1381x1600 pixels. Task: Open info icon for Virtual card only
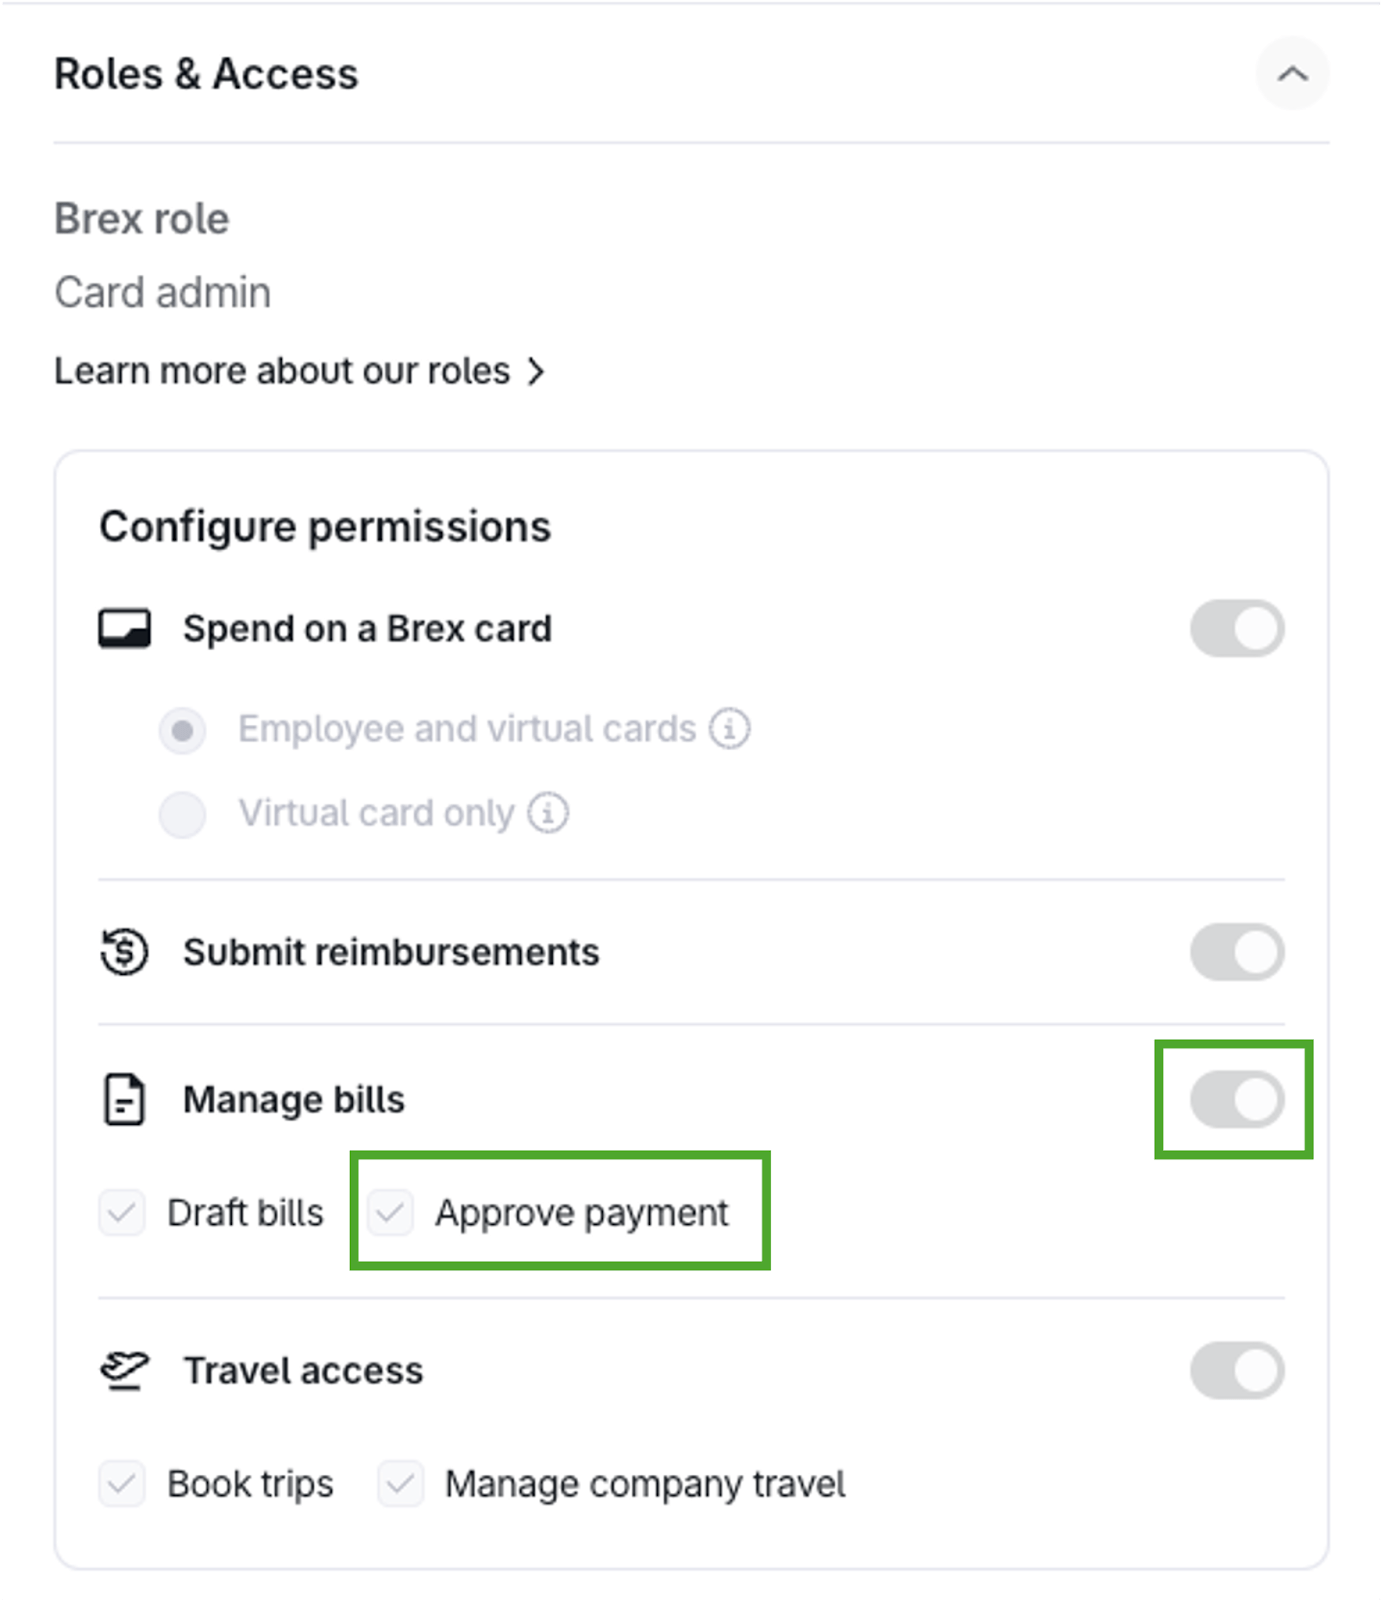[548, 813]
